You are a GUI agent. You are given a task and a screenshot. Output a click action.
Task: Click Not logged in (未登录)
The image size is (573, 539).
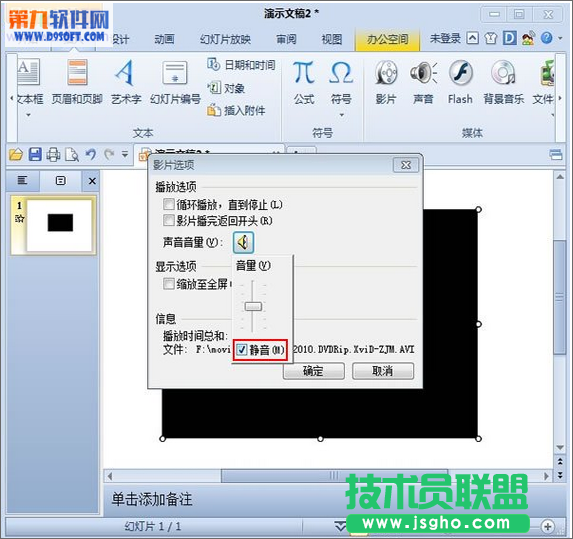point(445,38)
